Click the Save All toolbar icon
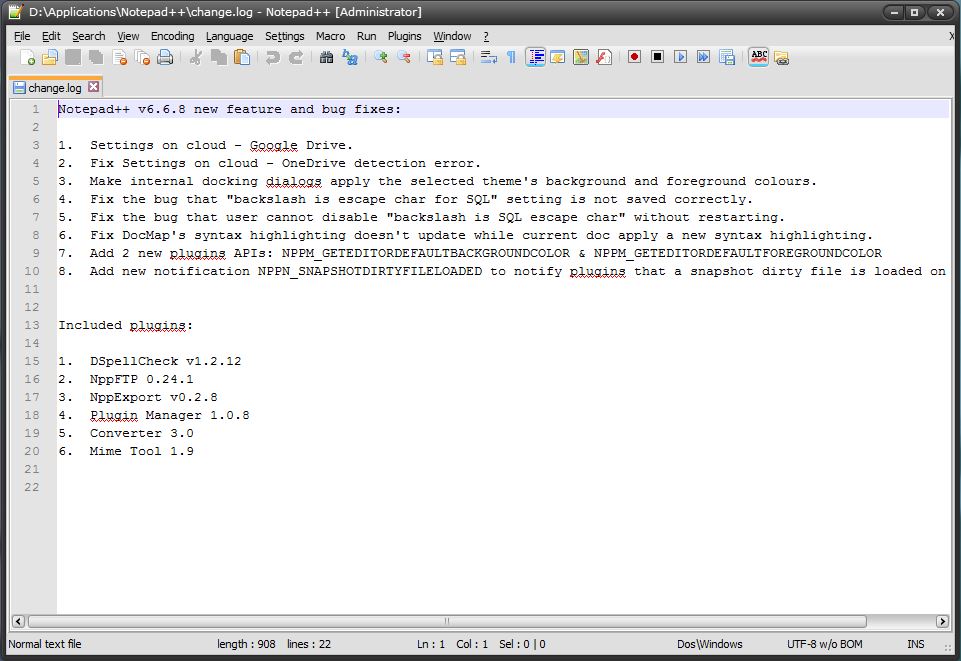The image size is (961, 661). (96, 58)
